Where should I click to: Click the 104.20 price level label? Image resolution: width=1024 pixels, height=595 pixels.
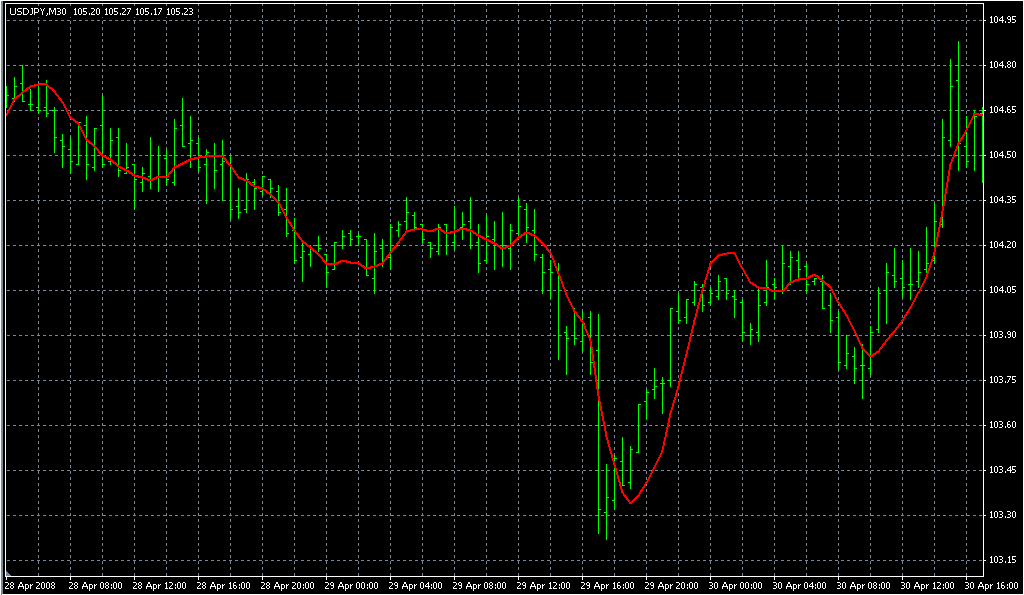point(1002,245)
